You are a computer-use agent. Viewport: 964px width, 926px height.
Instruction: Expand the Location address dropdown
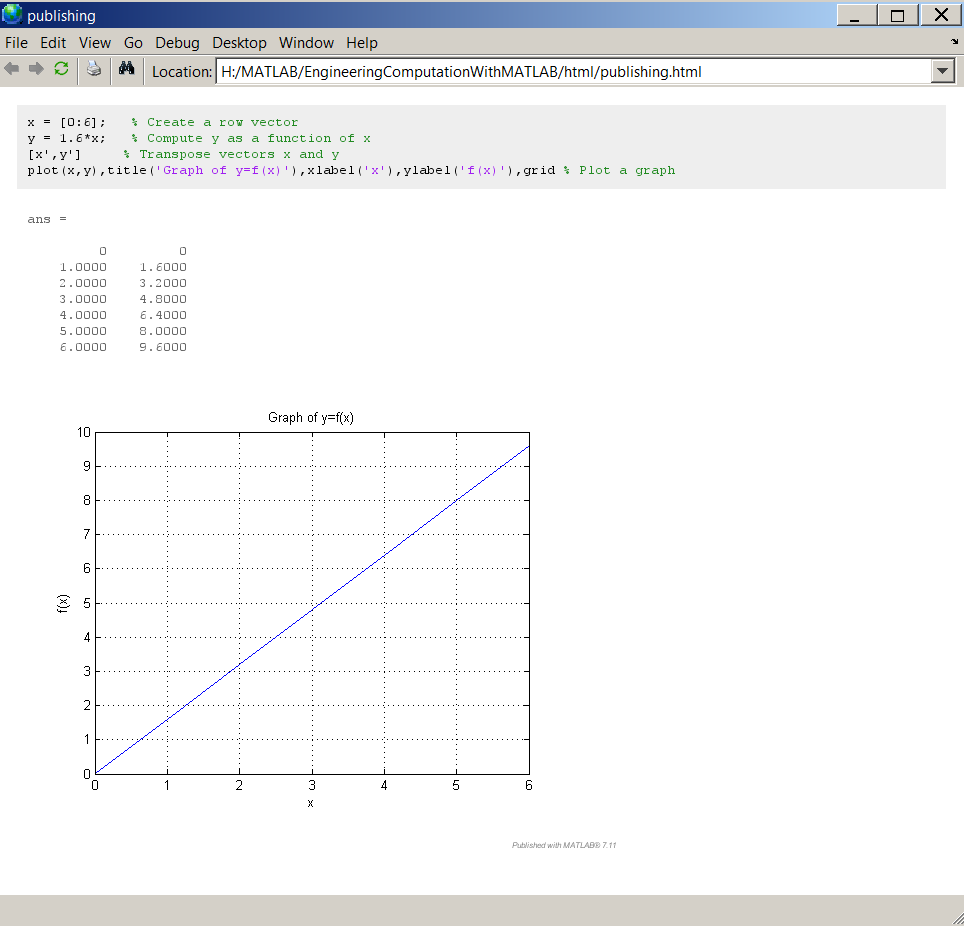tap(942, 71)
